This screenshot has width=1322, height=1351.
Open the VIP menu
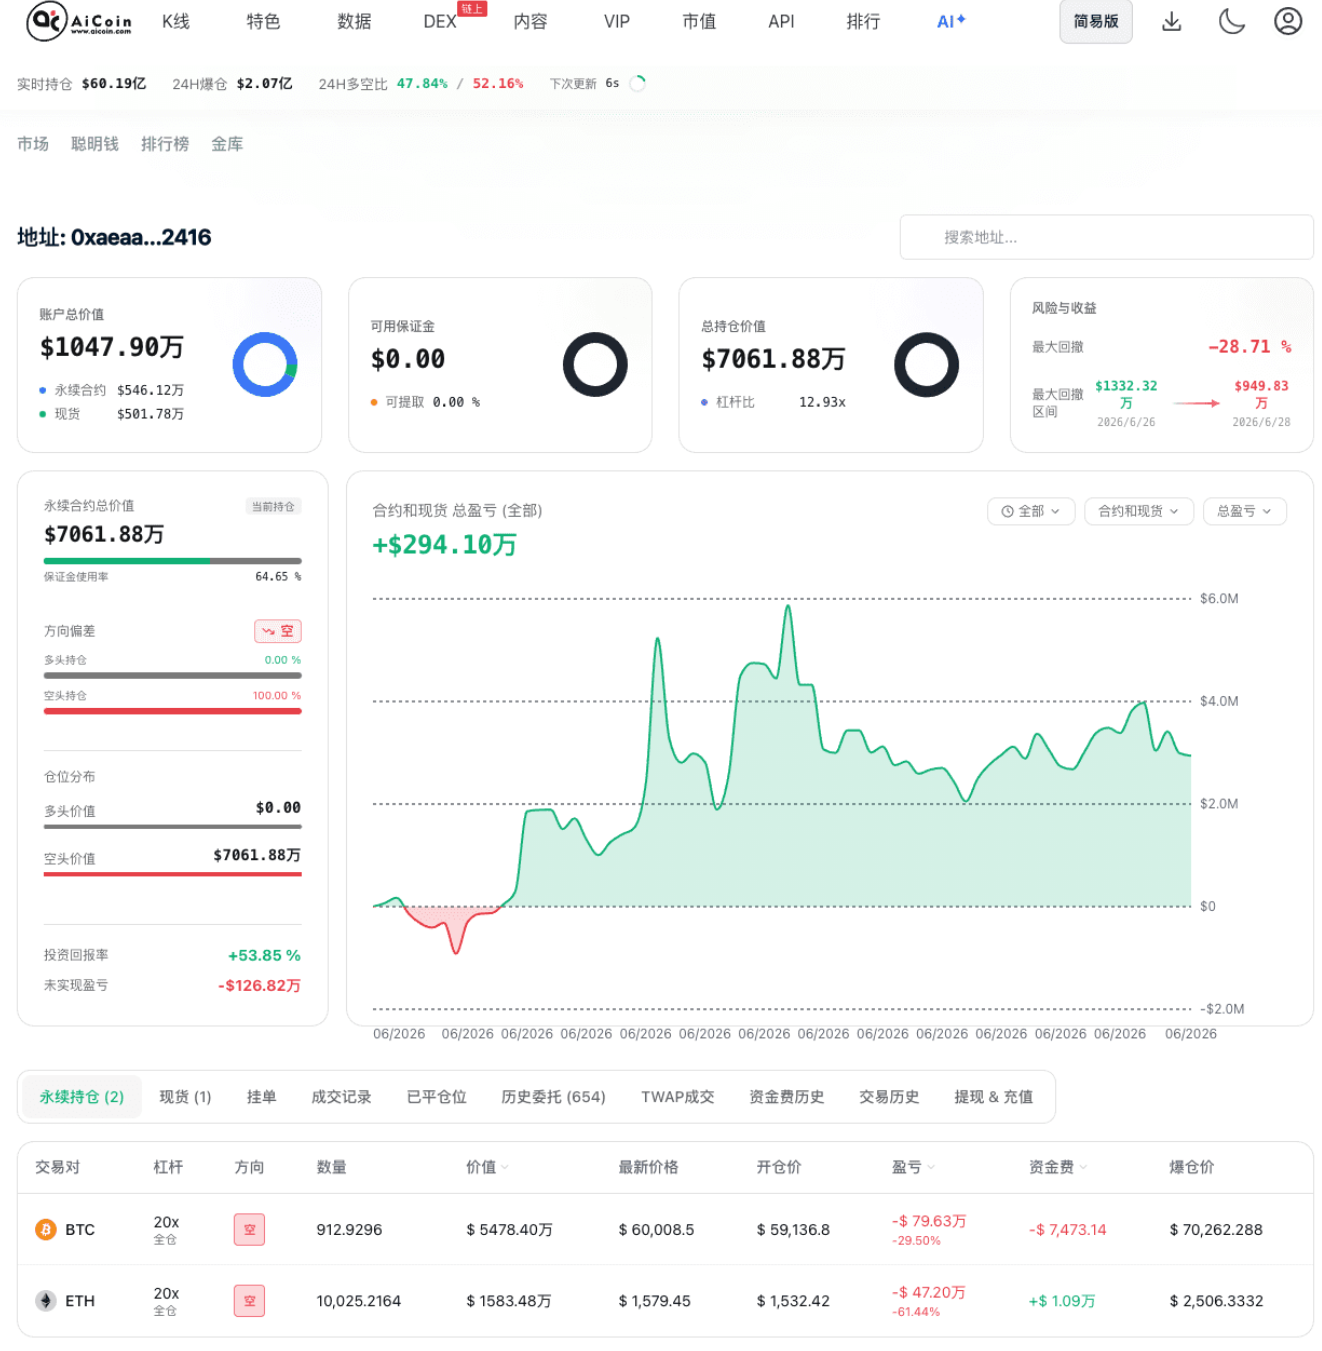point(617,21)
